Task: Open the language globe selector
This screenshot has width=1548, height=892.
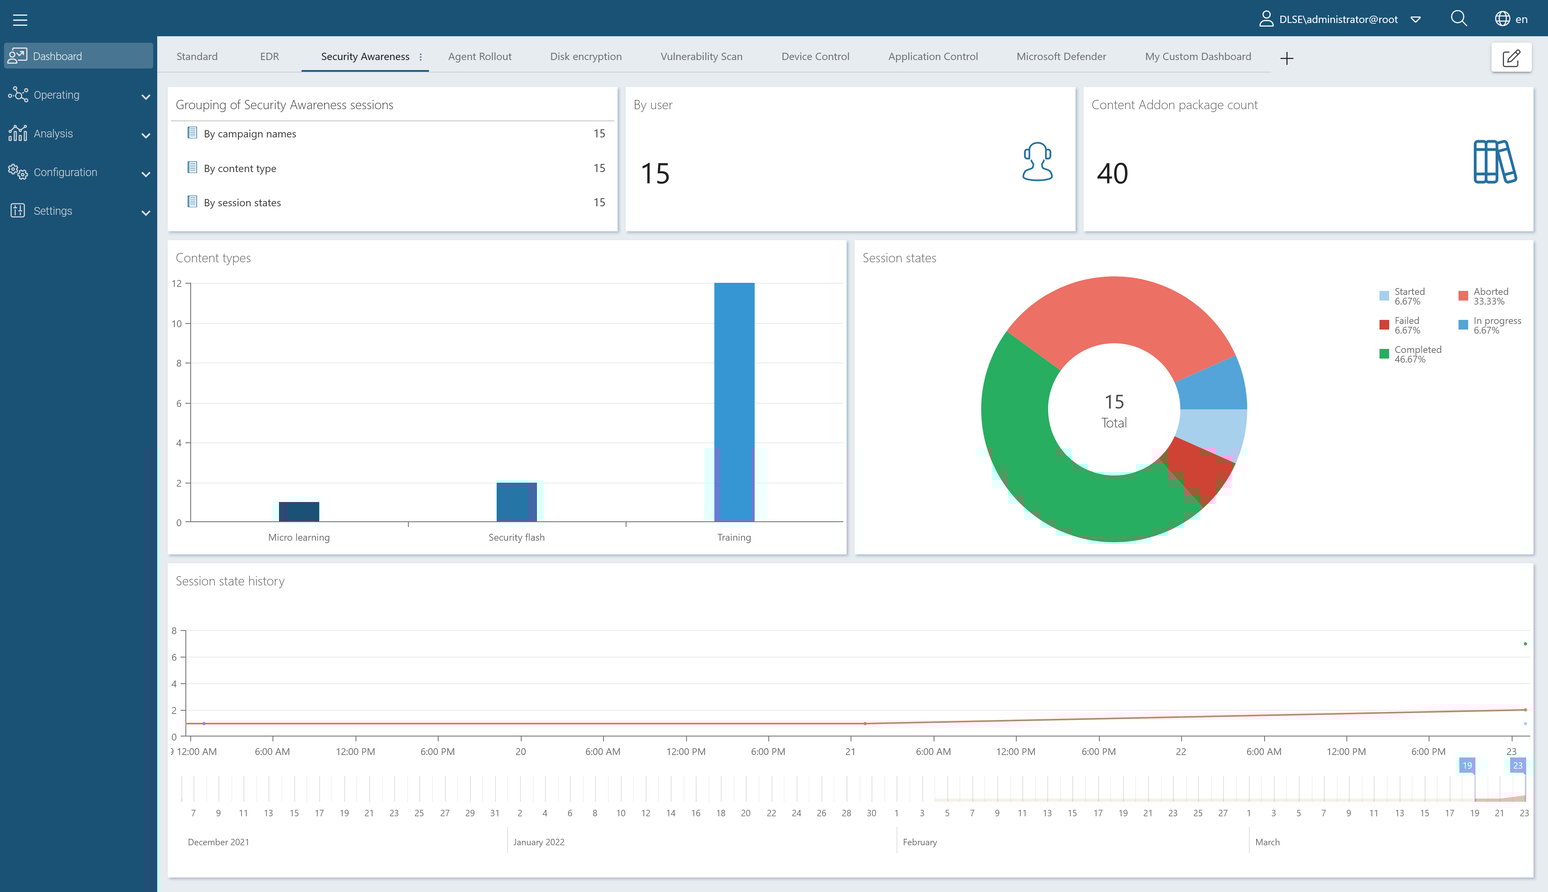Action: pyautogui.click(x=1500, y=18)
